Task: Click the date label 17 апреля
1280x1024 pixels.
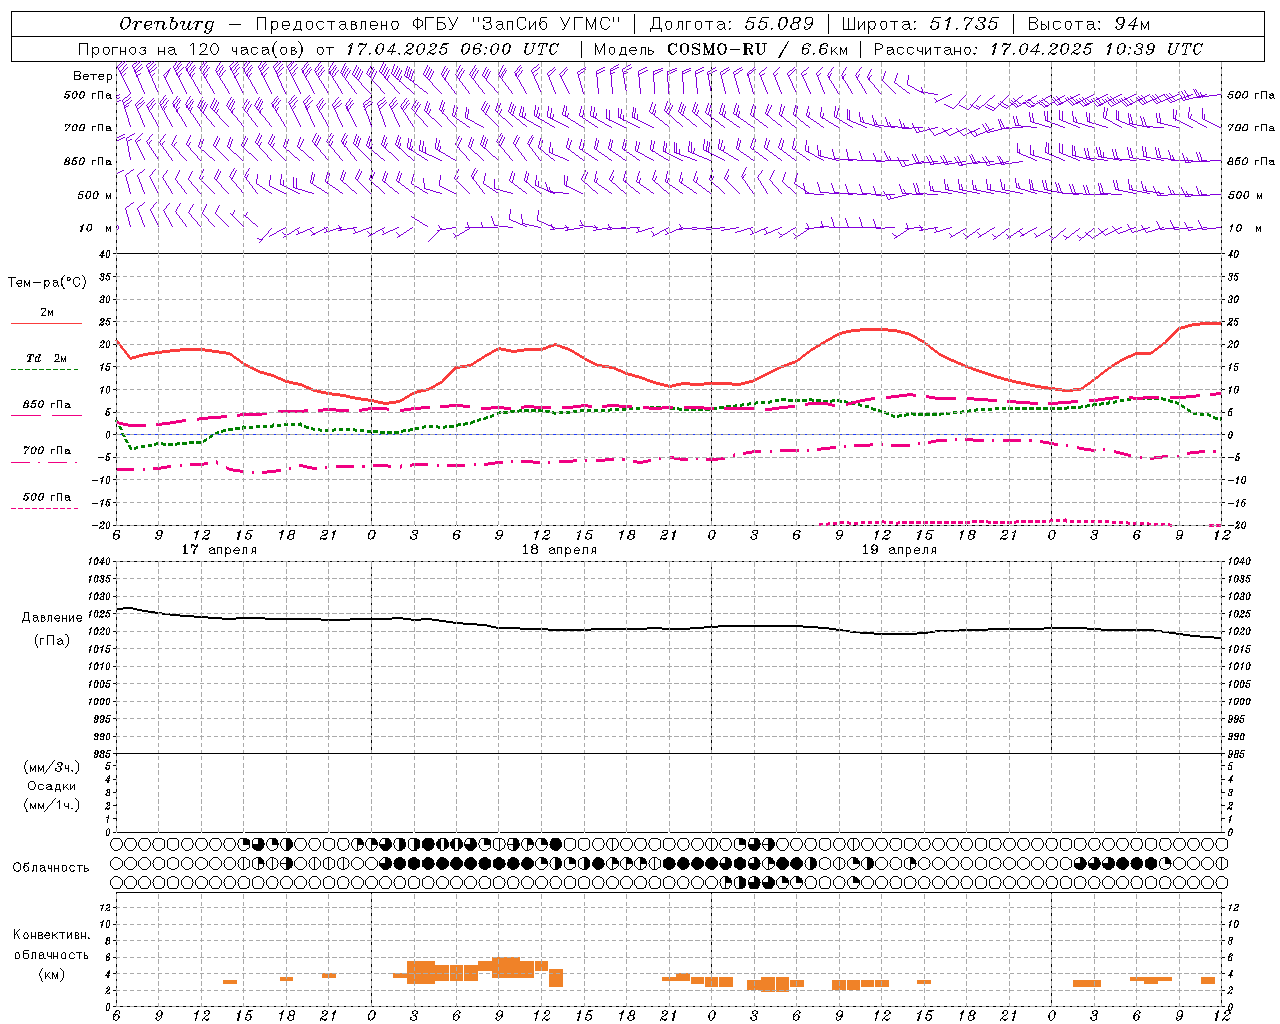Action: 219,550
